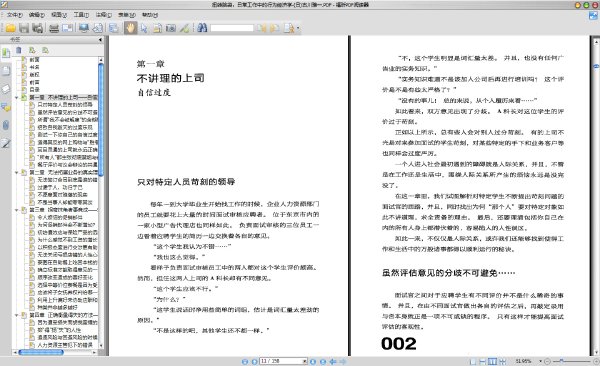Collapse the 第三章 bookmark node
This screenshot has height=366, width=600.
16,210
